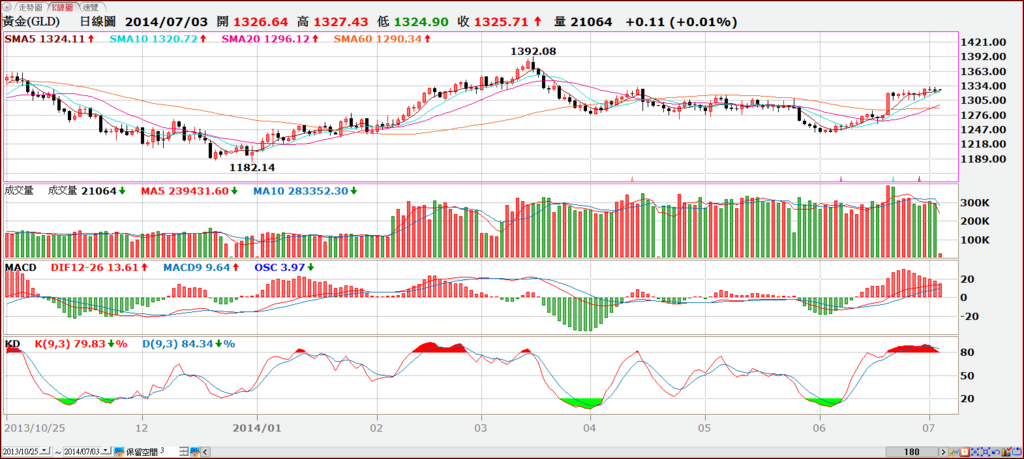Click the 保留空間 value field showing 3
The width and height of the screenshot is (1024, 459).
tap(169, 451)
